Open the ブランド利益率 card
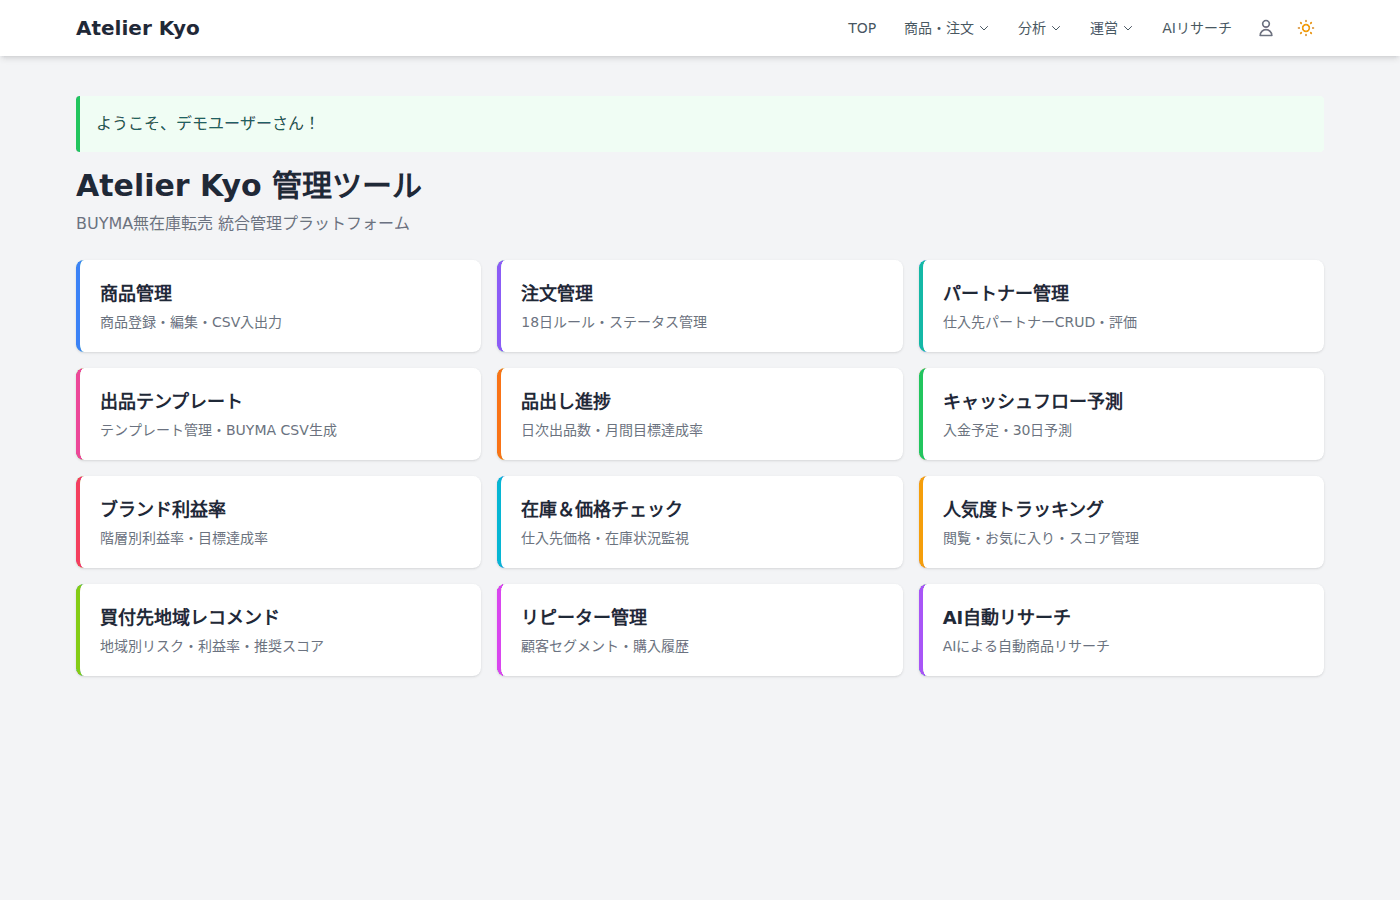The height and width of the screenshot is (900, 1400). [279, 522]
